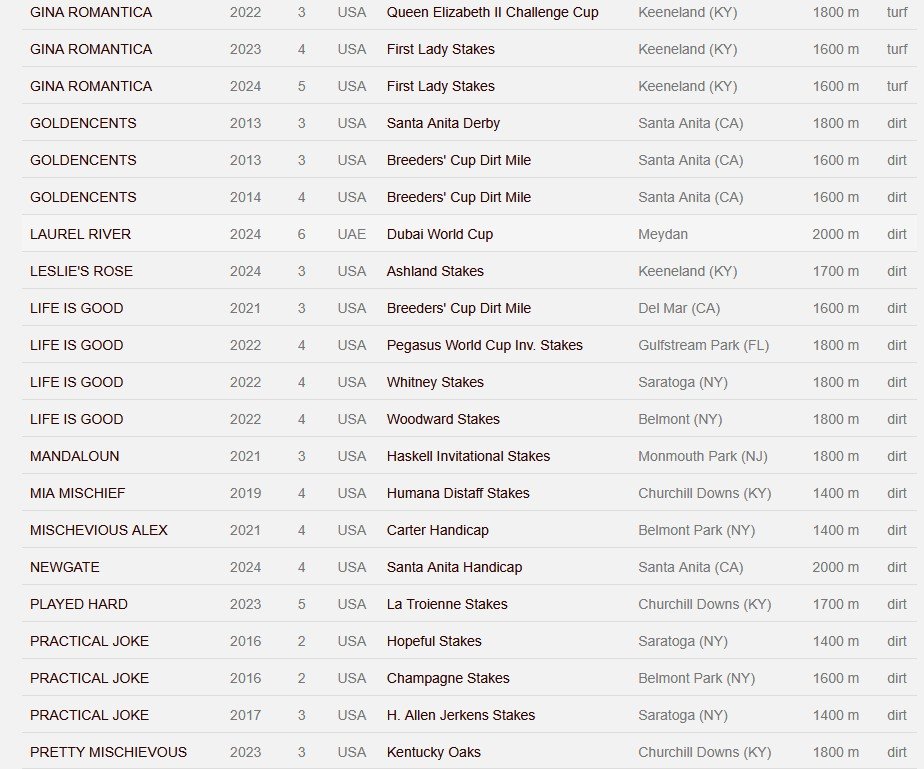Select Del Mar (CA) venue
This screenshot has width=924, height=769.
(679, 309)
